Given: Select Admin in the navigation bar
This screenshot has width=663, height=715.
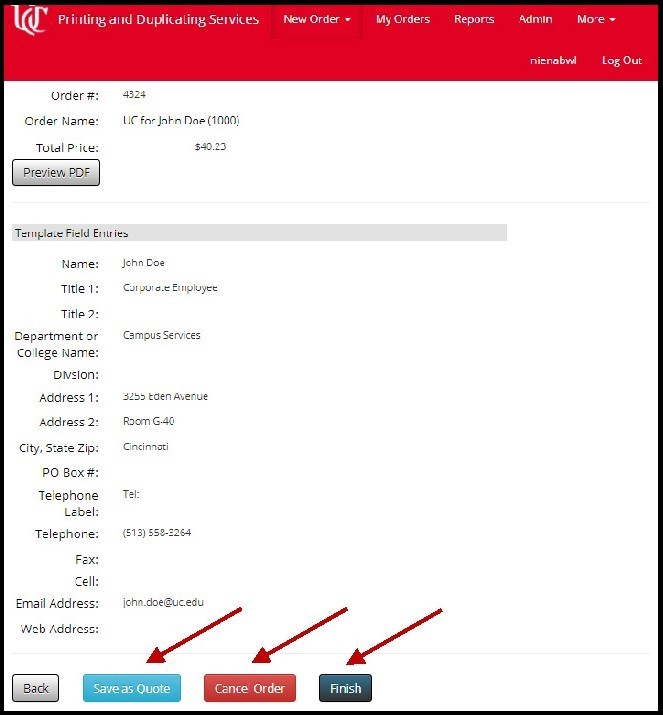Looking at the screenshot, I should click(x=535, y=20).
